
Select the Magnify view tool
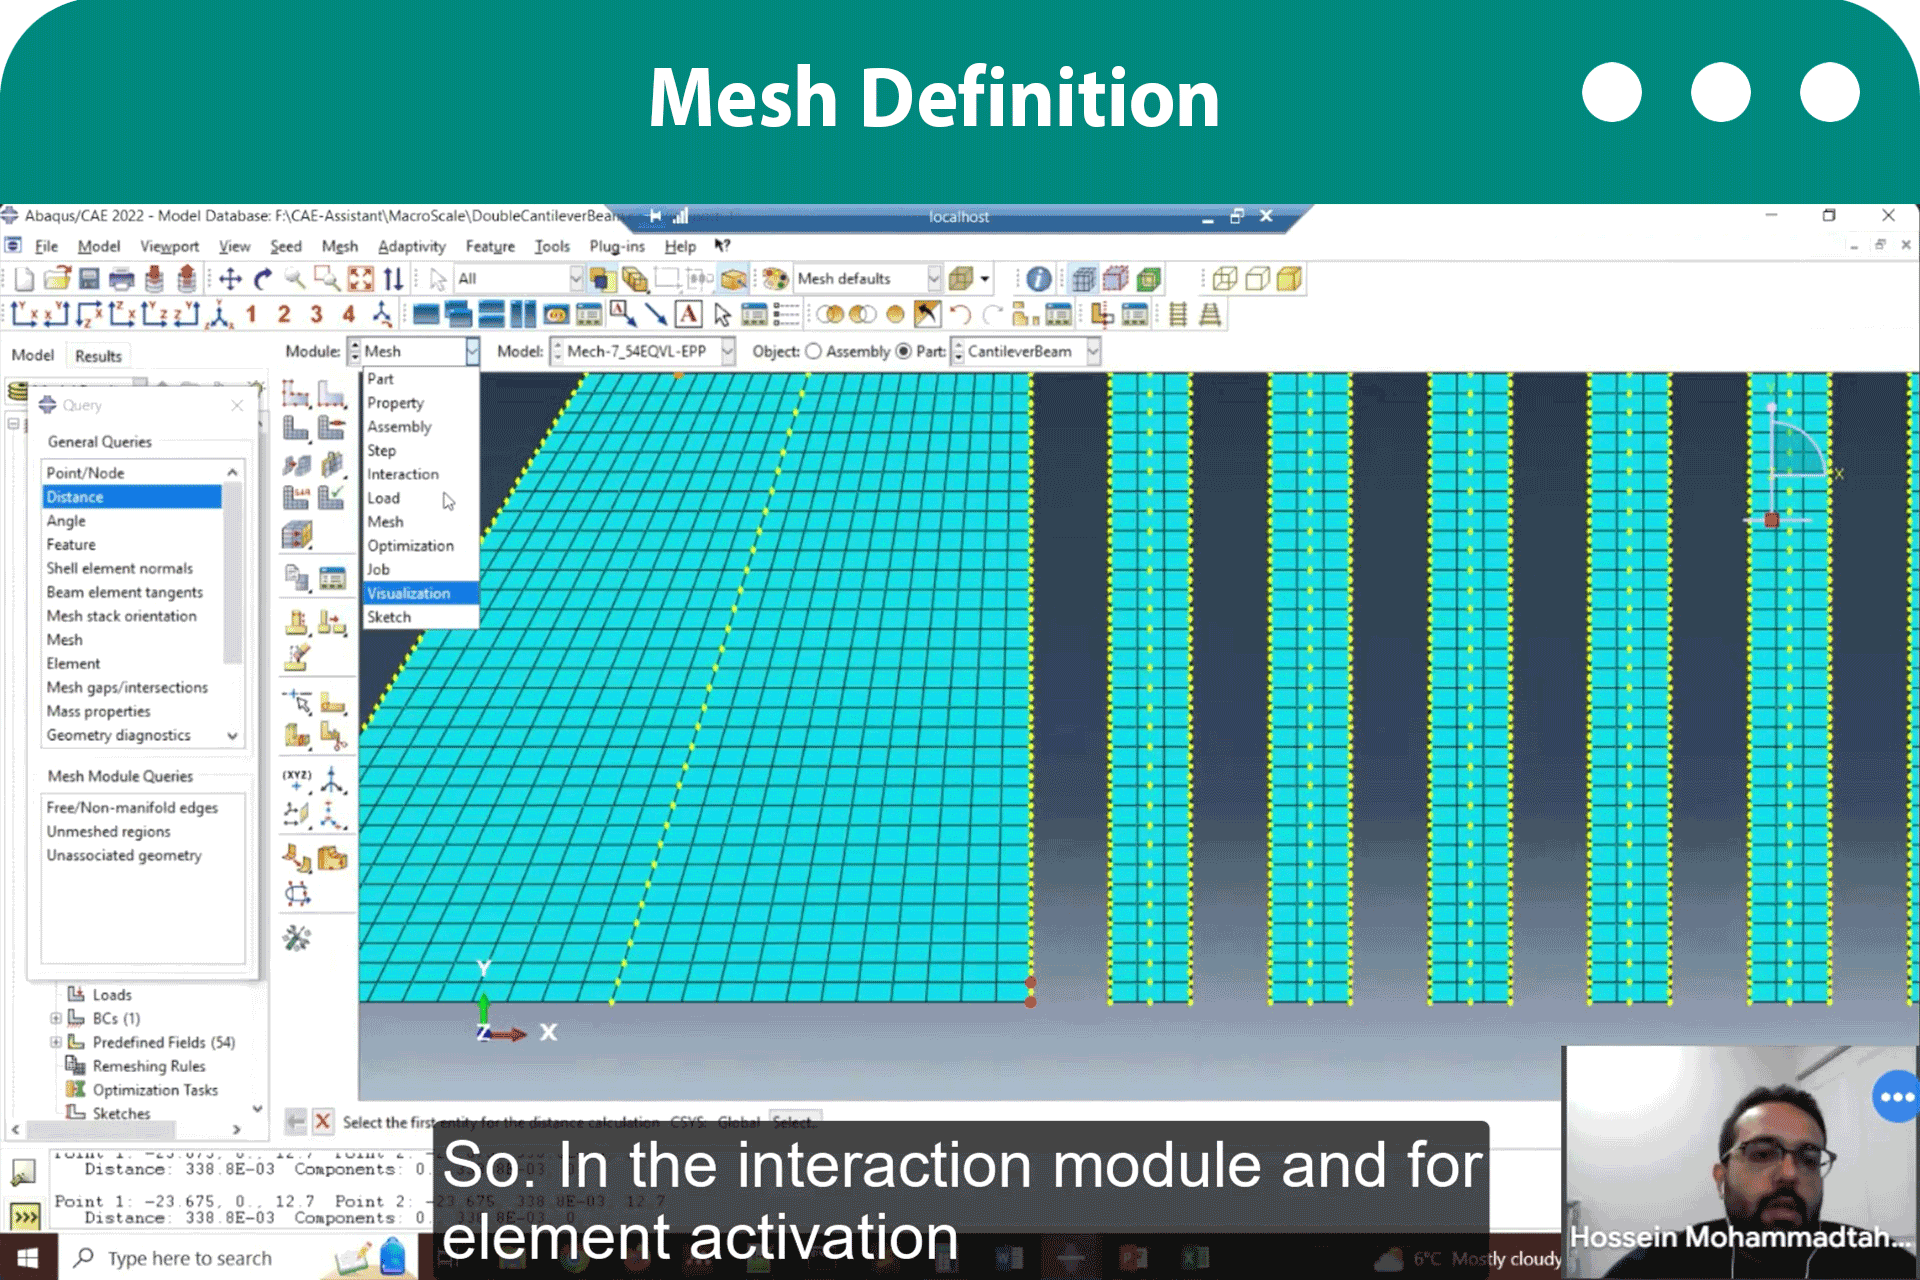pos(295,279)
